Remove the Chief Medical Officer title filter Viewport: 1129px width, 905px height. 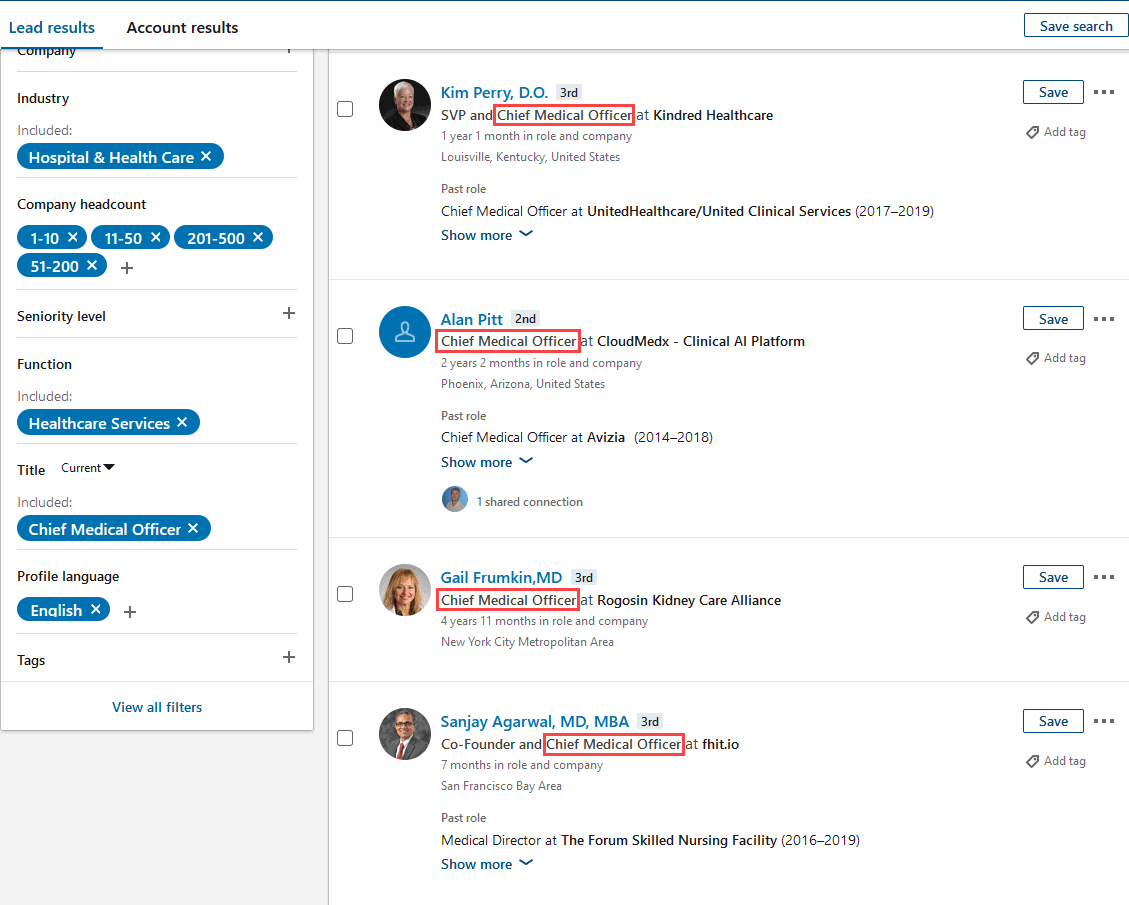coord(193,528)
